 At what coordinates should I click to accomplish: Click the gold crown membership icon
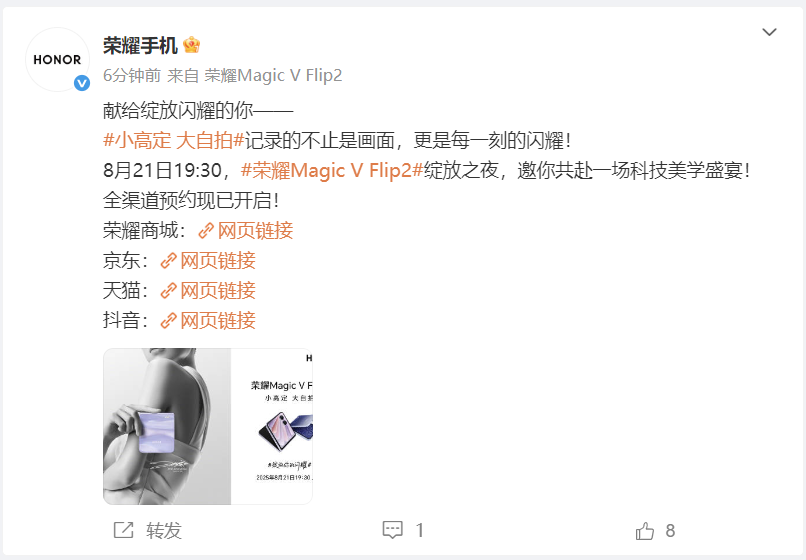click(191, 45)
